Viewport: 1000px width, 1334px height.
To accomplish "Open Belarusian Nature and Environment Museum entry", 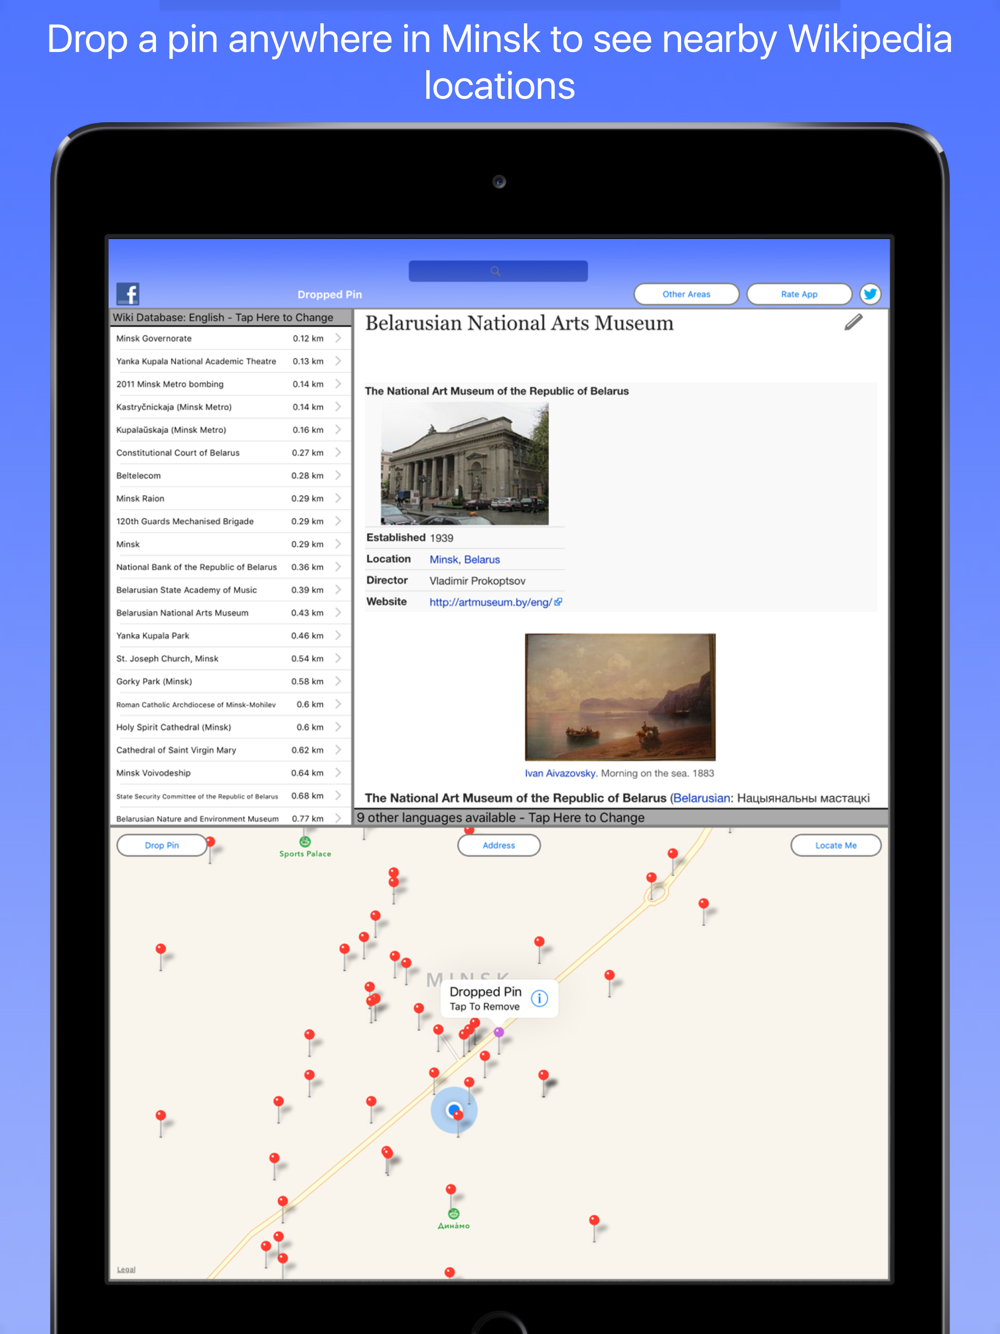I will point(230,818).
